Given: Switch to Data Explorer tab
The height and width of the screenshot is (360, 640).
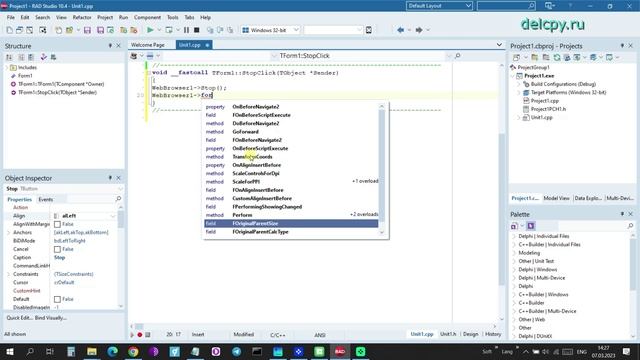Looking at the screenshot, I should pos(587,198).
